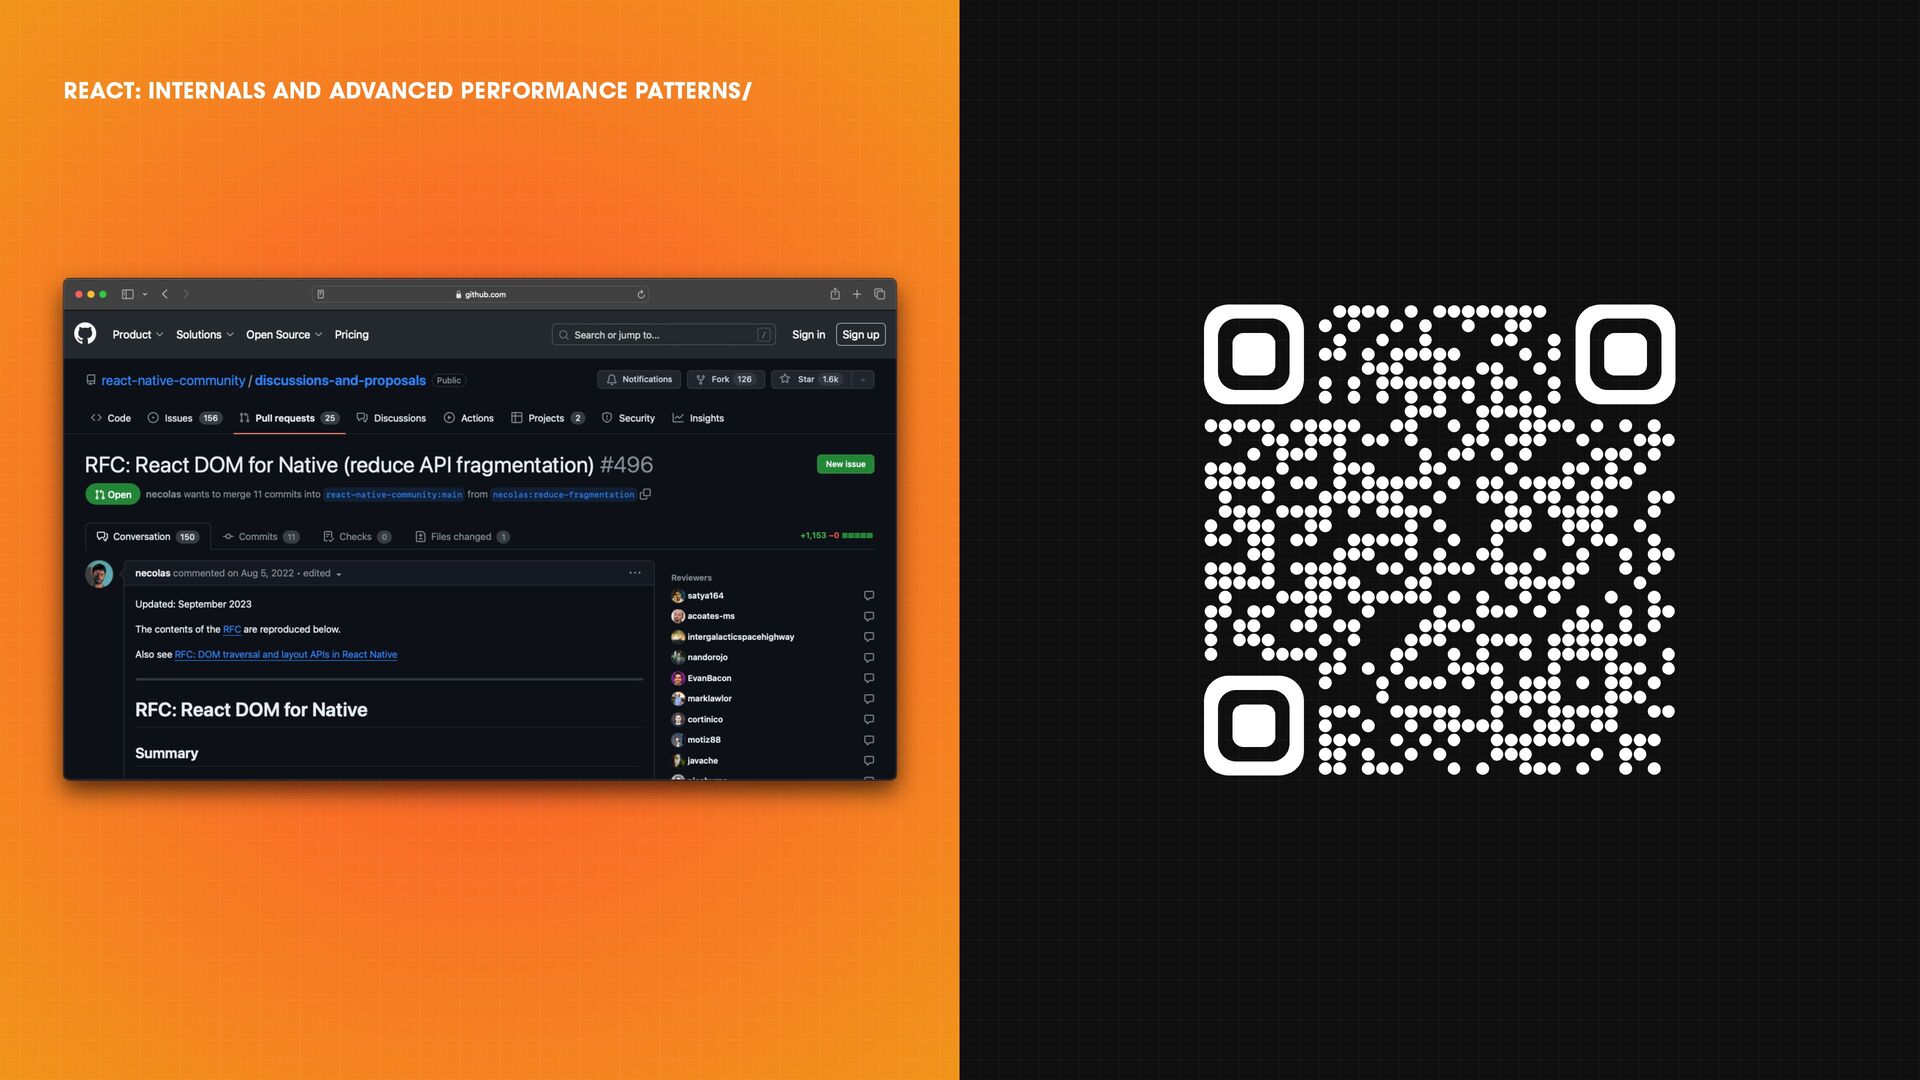Open the Files changed tab
Screen dimensions: 1920x1080
click(x=462, y=537)
